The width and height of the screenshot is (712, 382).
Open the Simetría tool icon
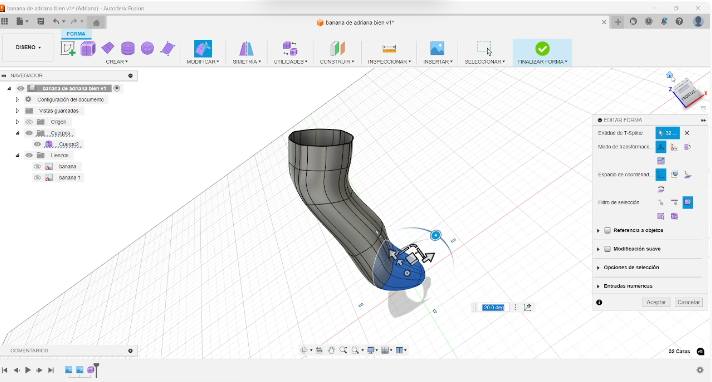[247, 48]
